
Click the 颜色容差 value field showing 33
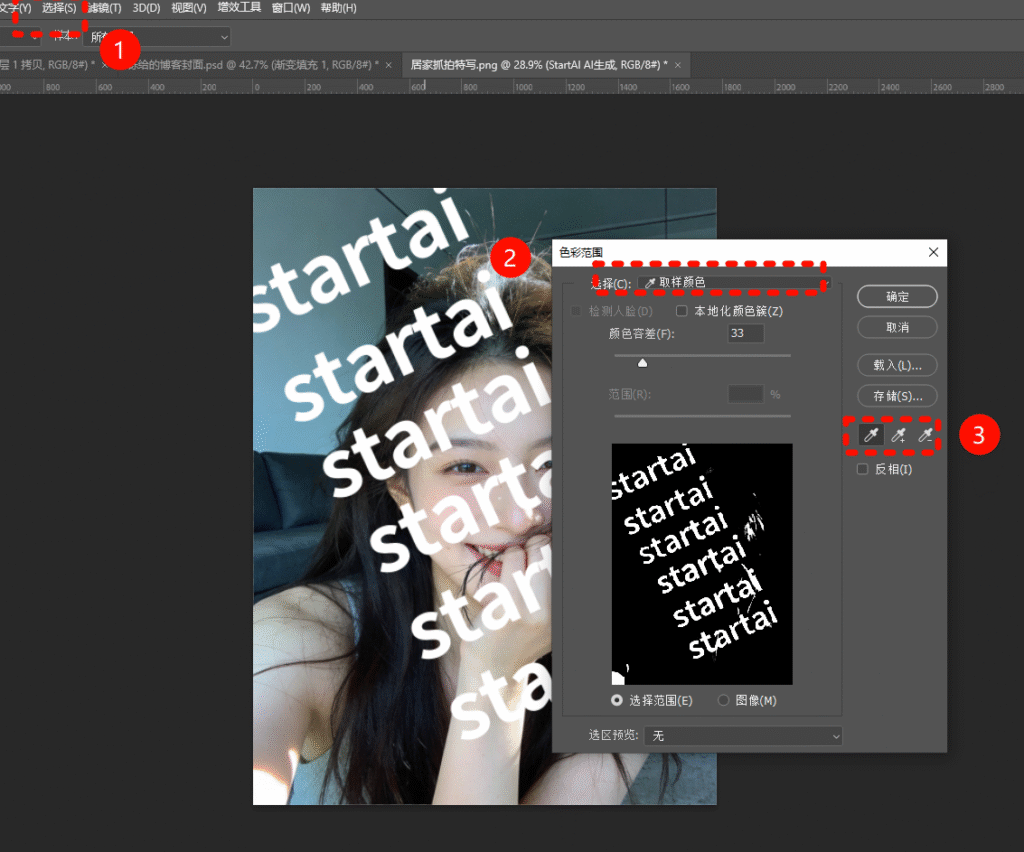(x=745, y=333)
